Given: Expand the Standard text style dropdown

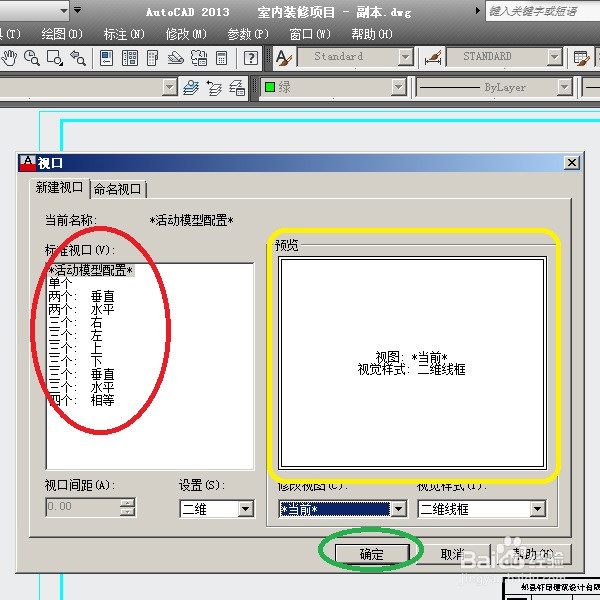Looking at the screenshot, I should pos(405,58).
